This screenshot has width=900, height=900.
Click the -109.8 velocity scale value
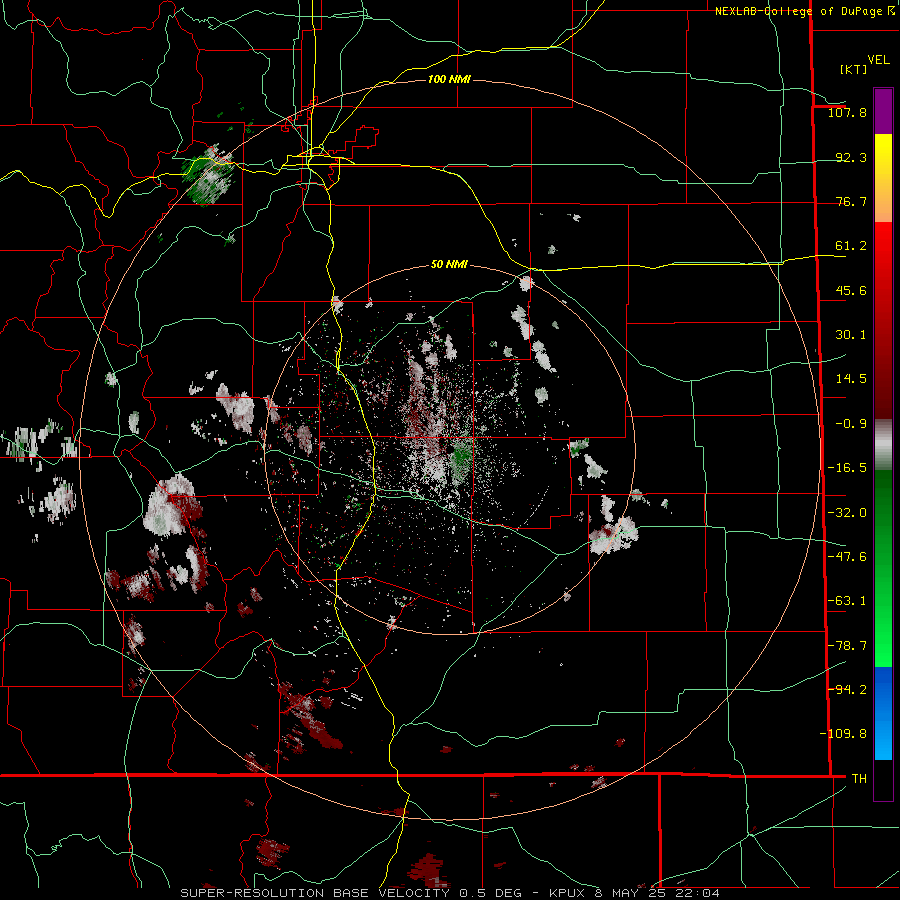click(x=843, y=734)
